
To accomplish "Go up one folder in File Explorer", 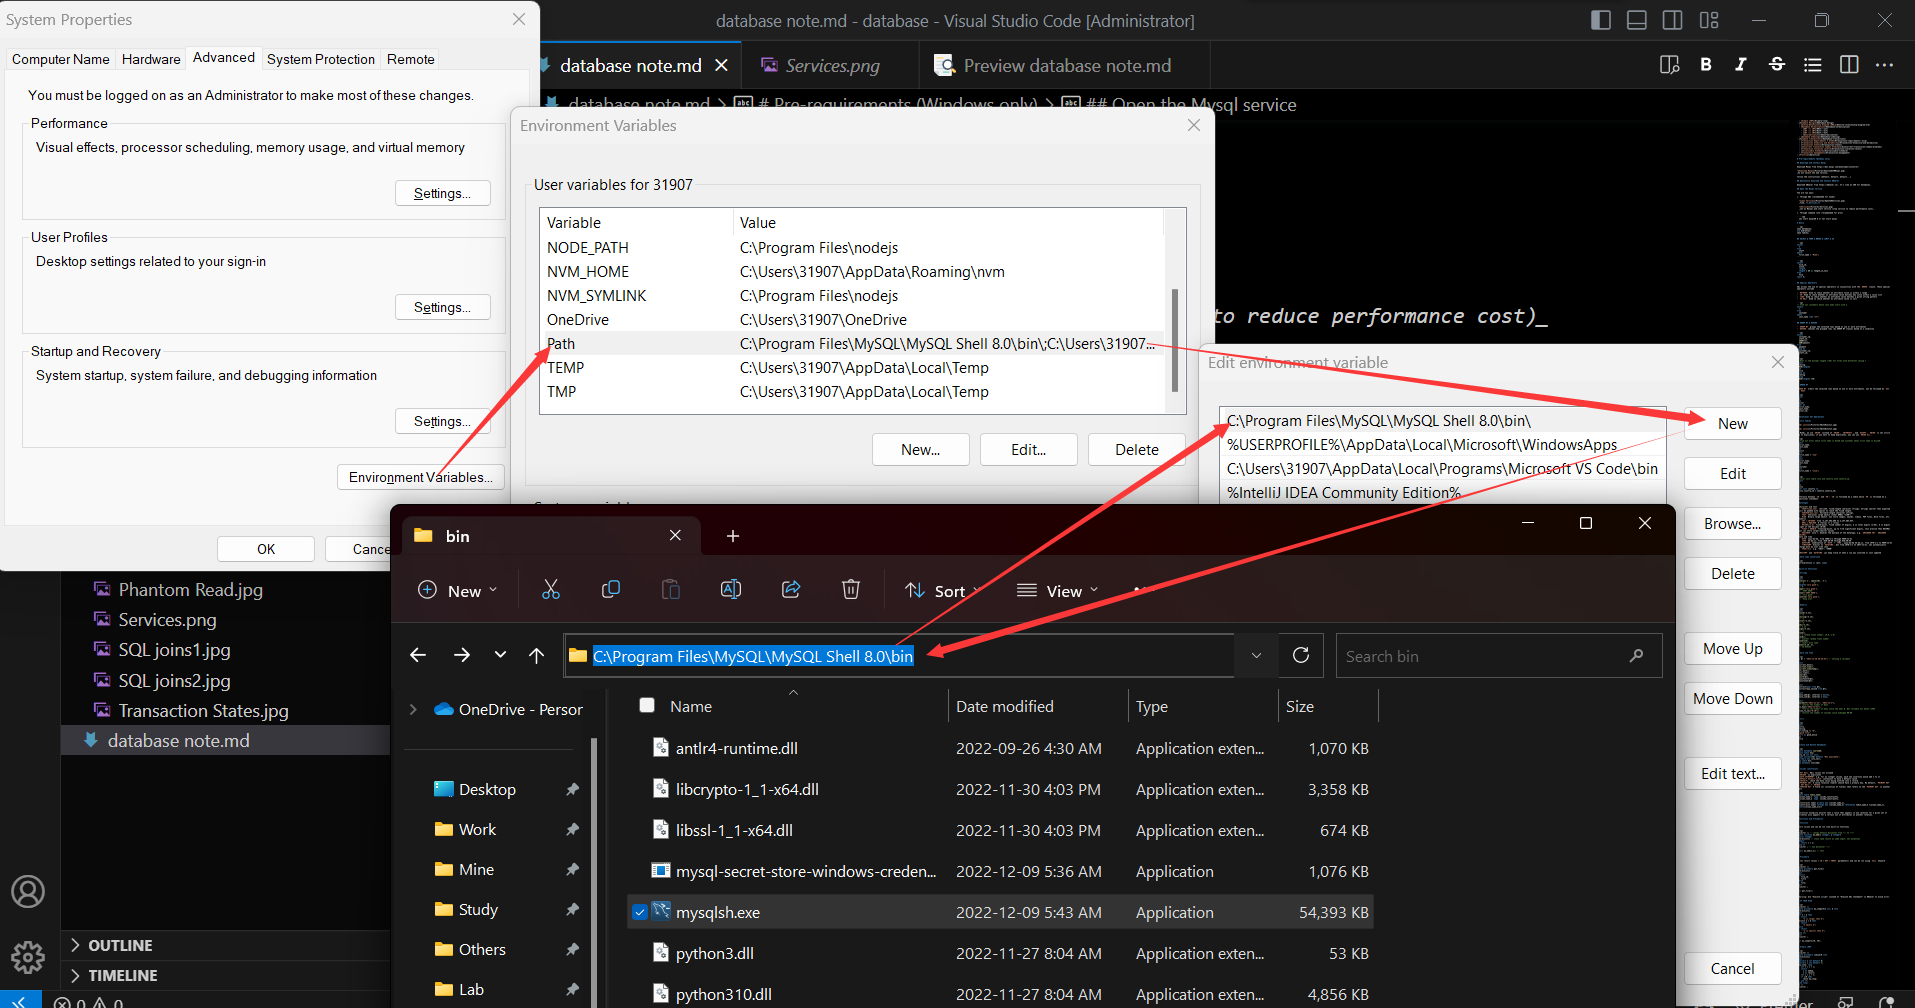I will coord(537,655).
